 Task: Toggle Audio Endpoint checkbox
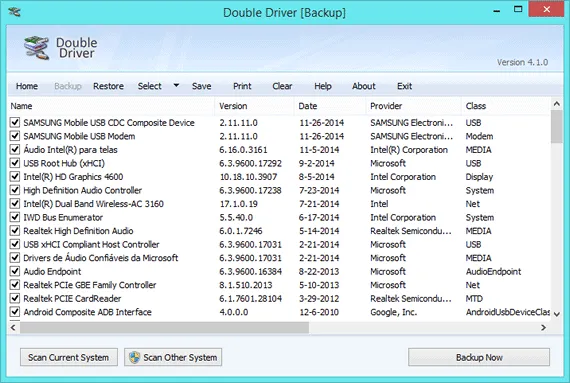pos(15,271)
